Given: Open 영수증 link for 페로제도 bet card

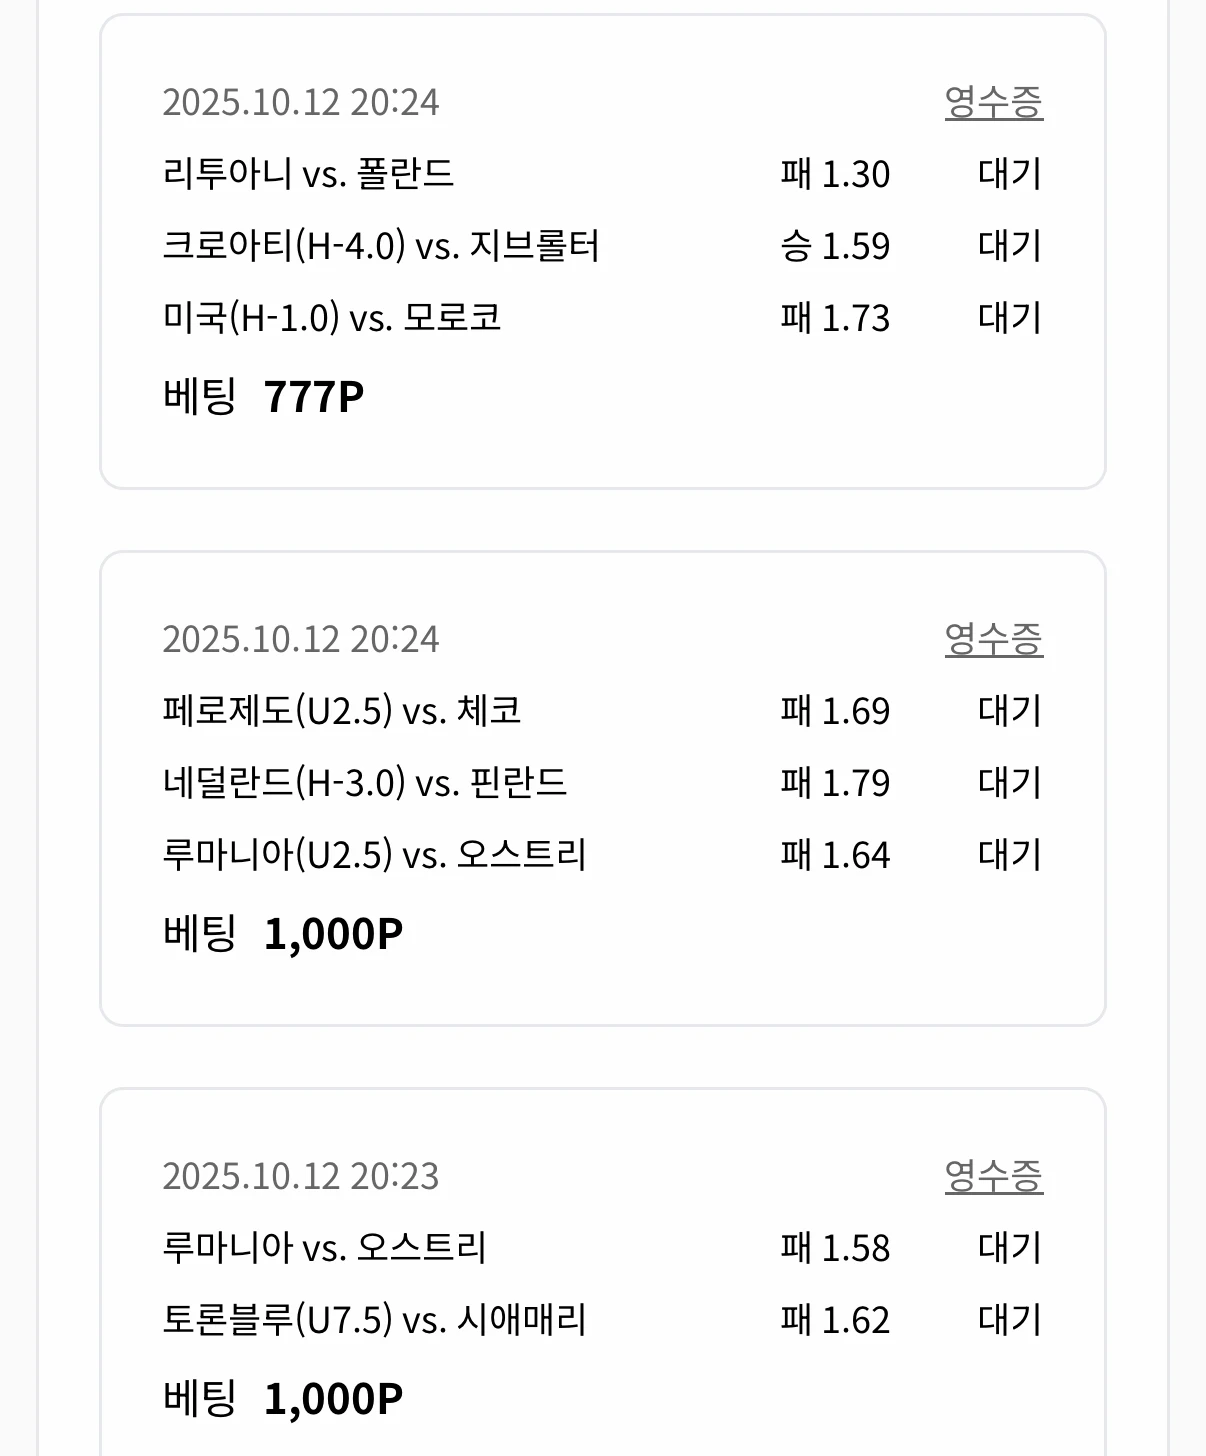Looking at the screenshot, I should [x=993, y=639].
